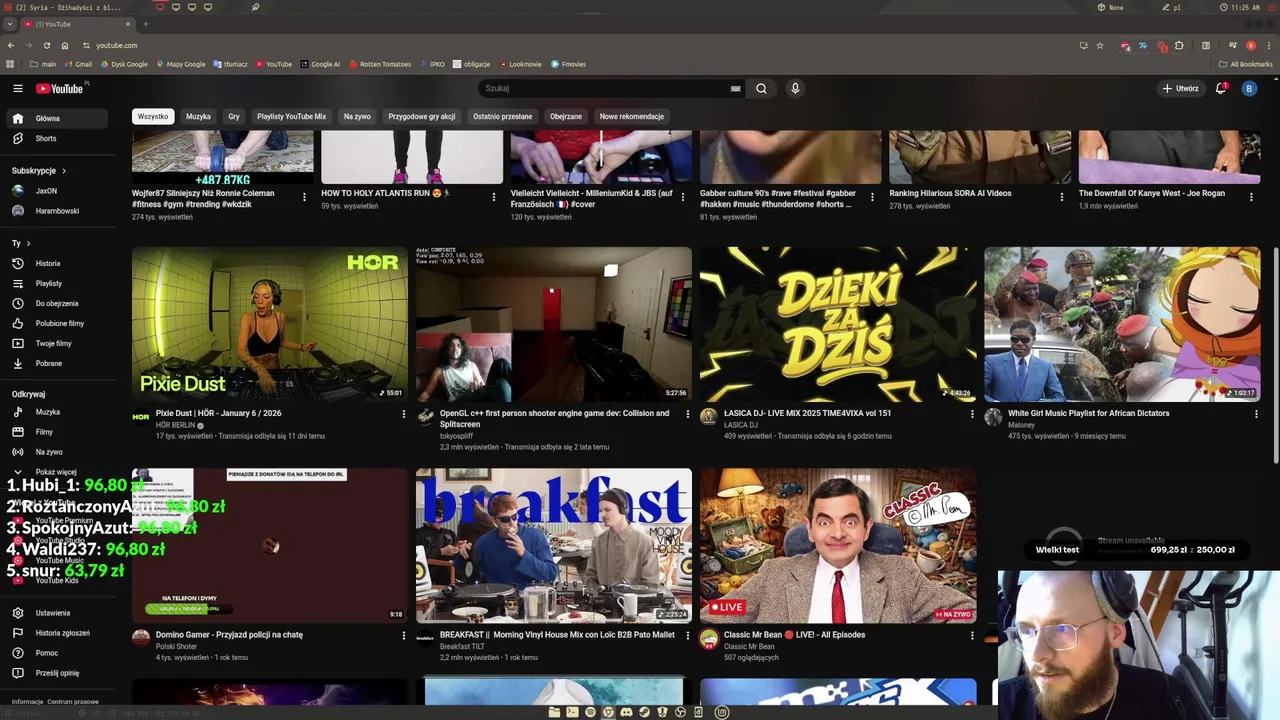This screenshot has width=1280, height=720.
Task: Open Playlisty in sidebar
Action: pyautogui.click(x=55, y=283)
